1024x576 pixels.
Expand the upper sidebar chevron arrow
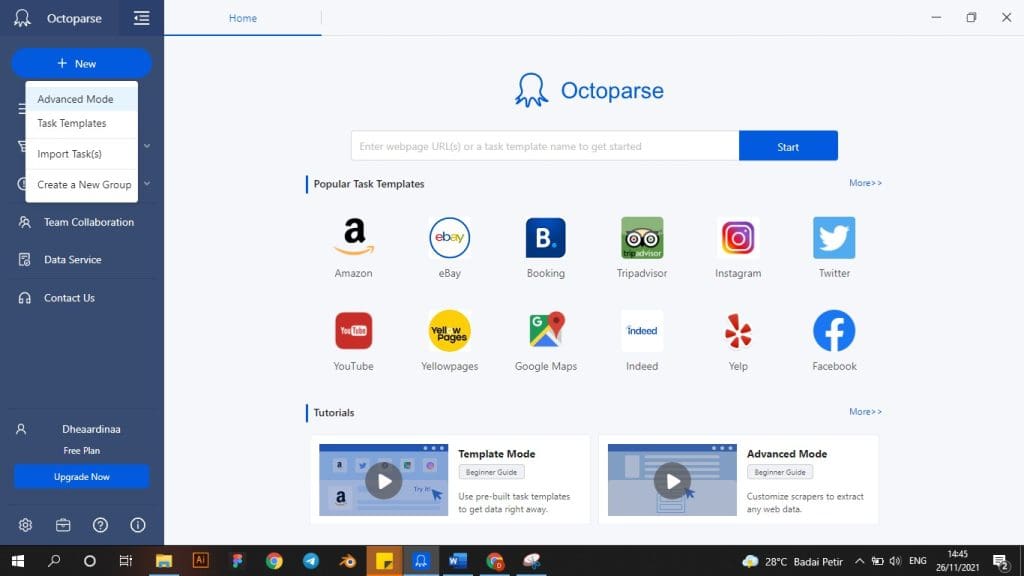147,146
